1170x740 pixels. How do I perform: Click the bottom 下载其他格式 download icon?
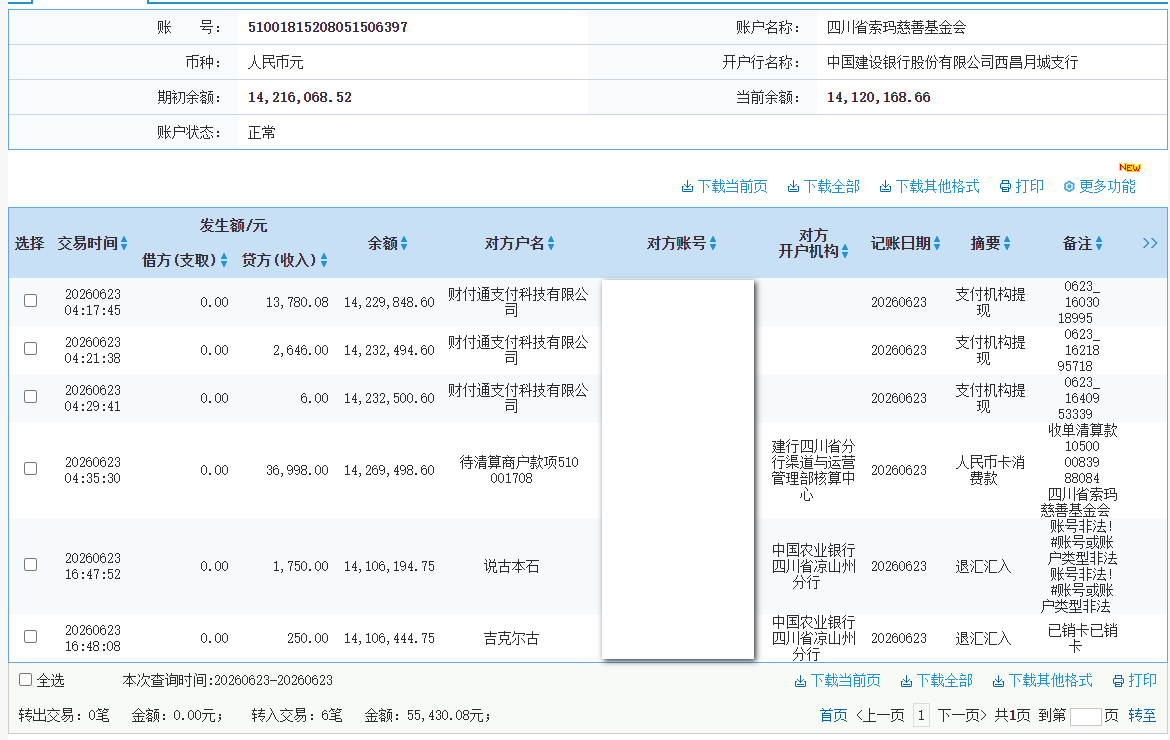click(998, 681)
